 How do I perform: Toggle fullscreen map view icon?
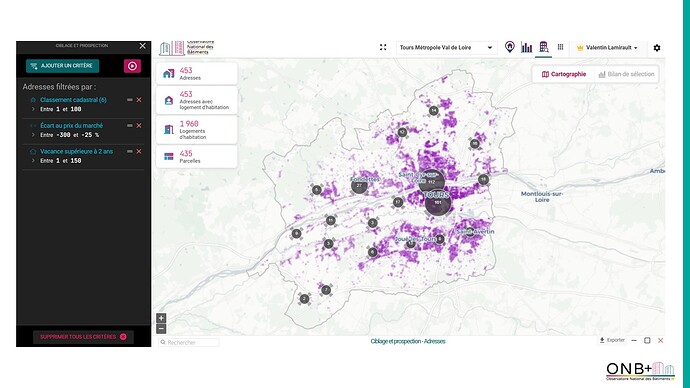tap(383, 47)
